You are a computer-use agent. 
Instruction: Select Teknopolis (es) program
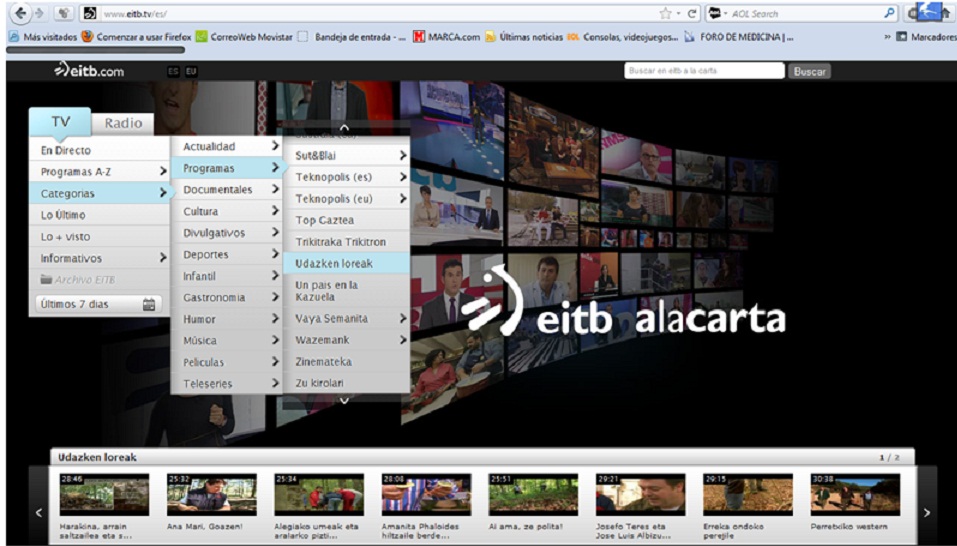click(x=347, y=177)
